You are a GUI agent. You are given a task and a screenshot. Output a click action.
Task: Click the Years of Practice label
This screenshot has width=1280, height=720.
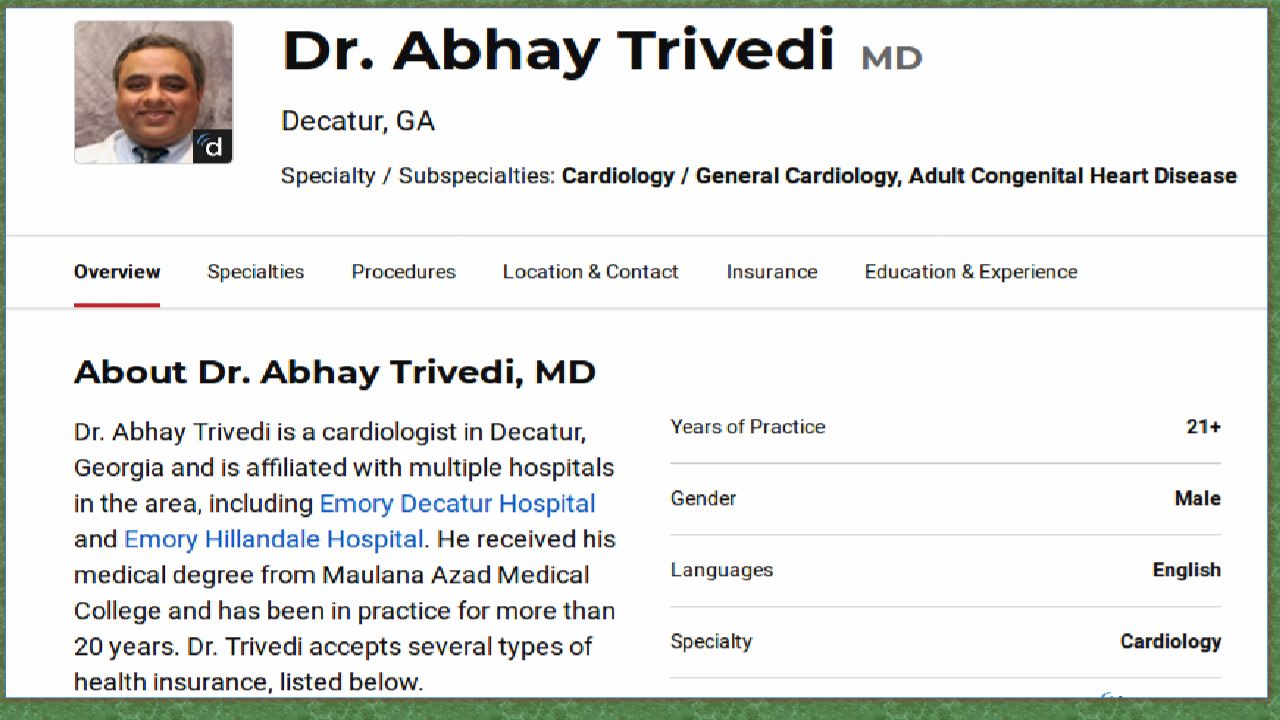pos(747,427)
